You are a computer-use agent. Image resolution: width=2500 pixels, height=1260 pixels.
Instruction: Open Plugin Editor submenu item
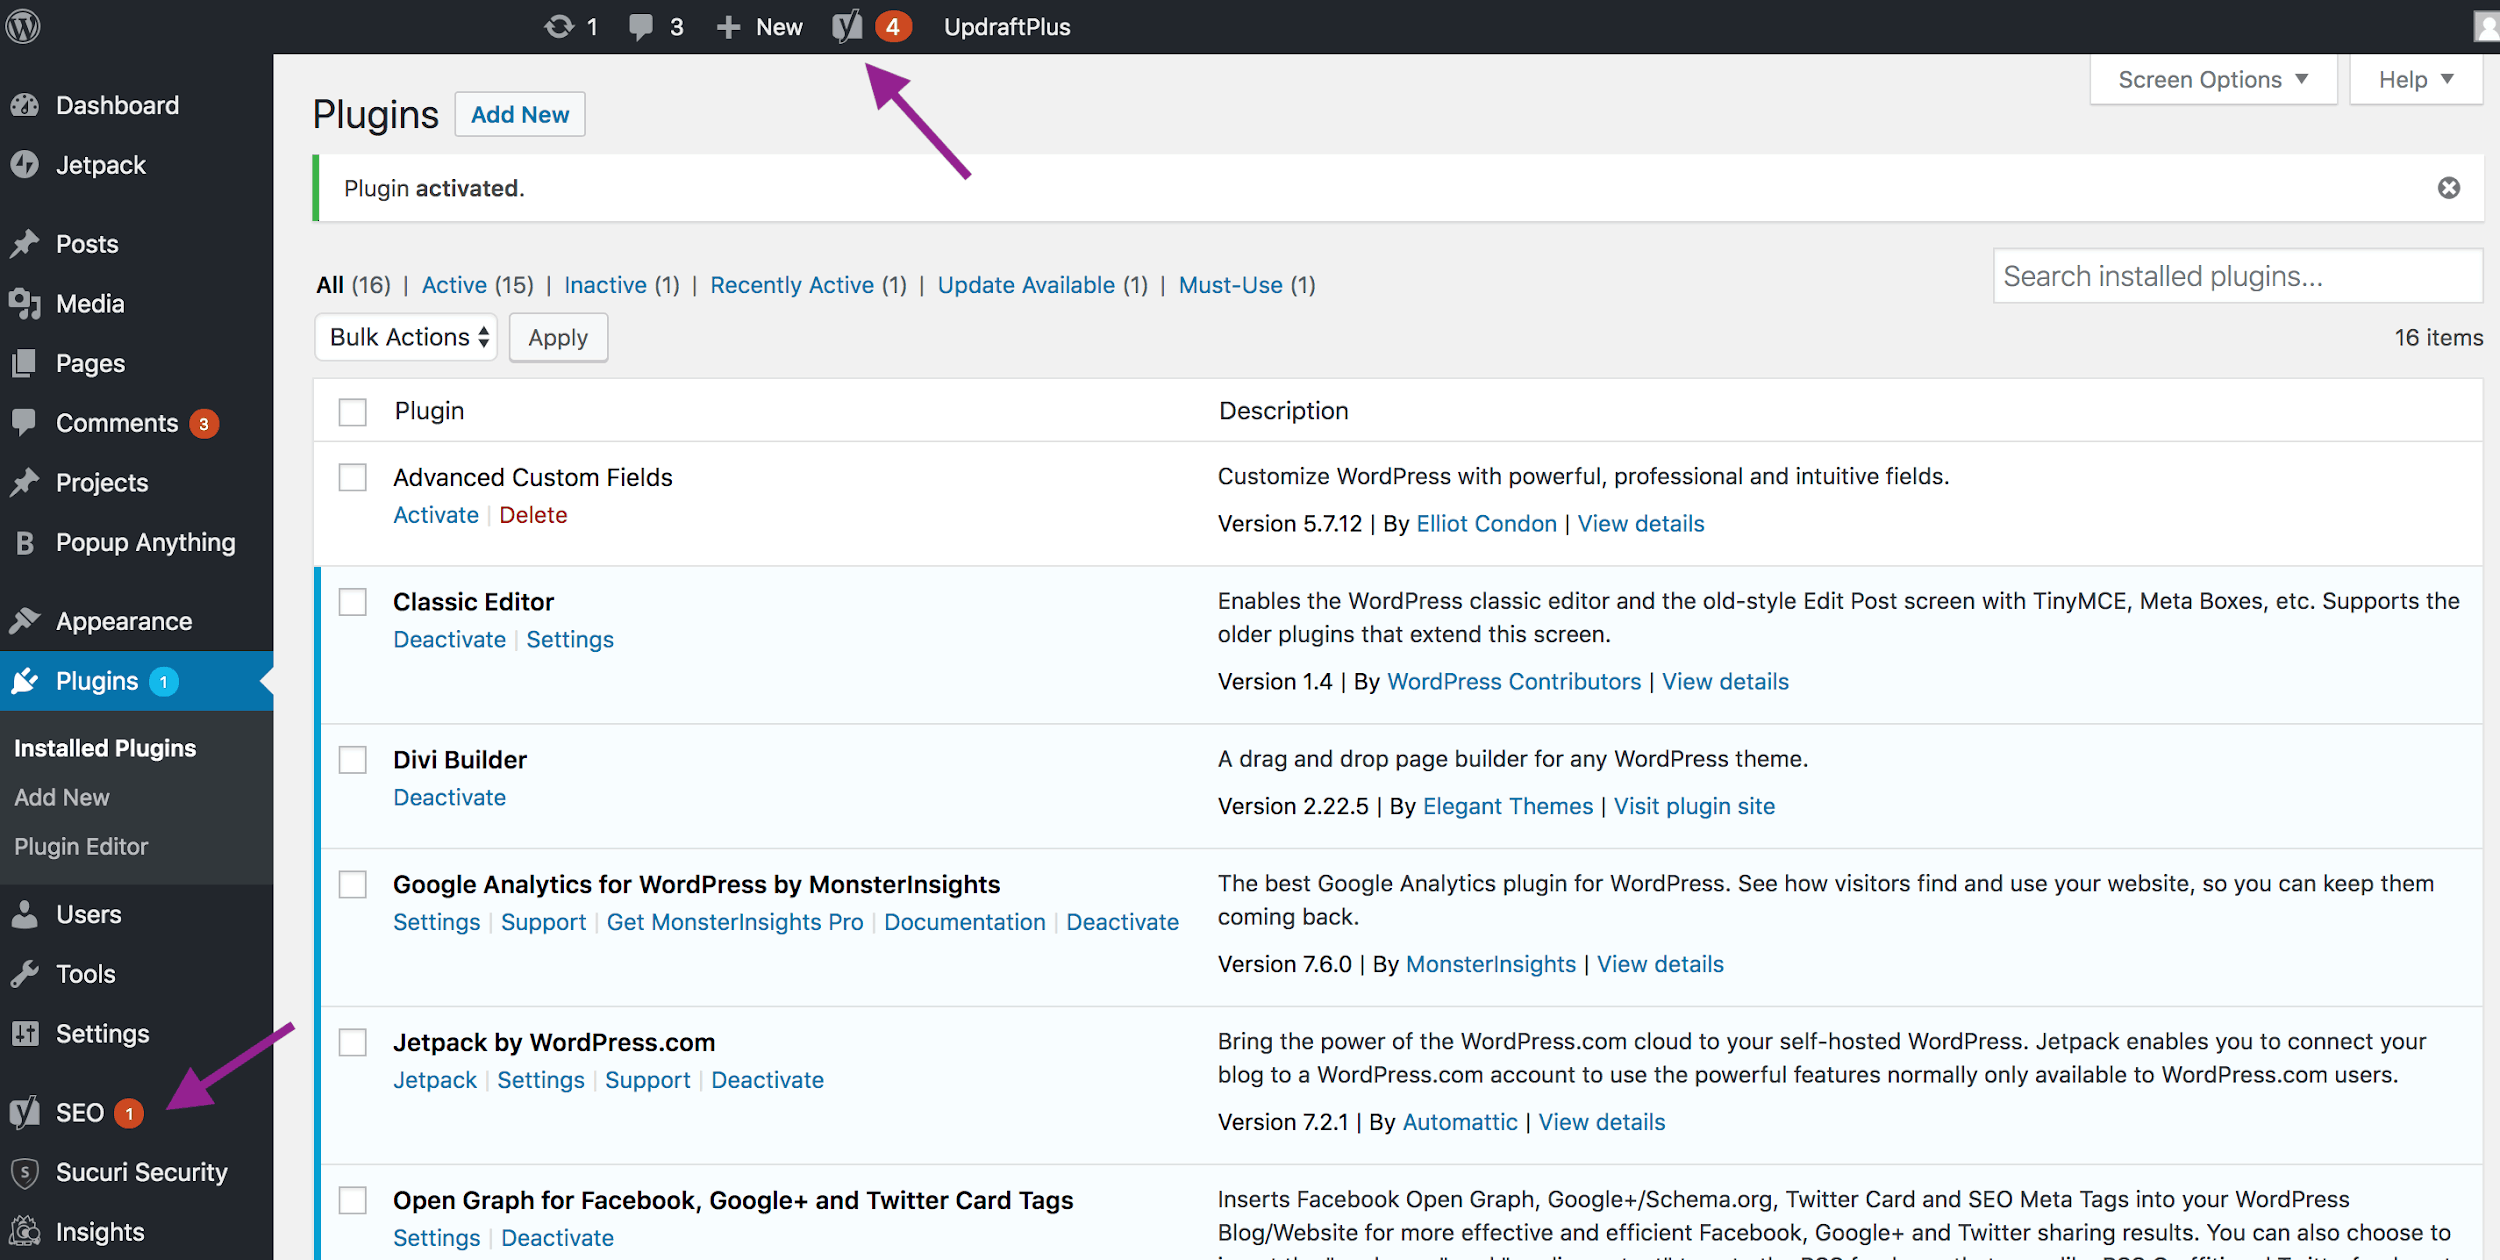coord(81,846)
